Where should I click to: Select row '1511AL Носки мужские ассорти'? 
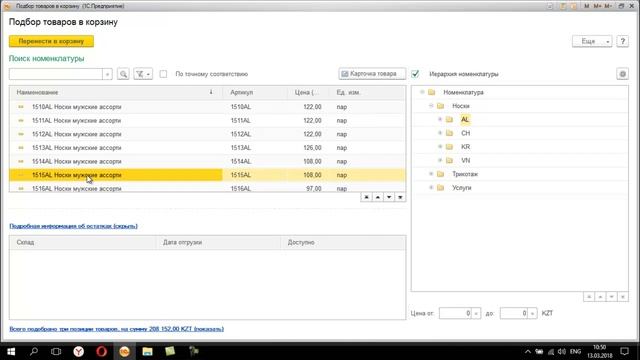point(208,120)
